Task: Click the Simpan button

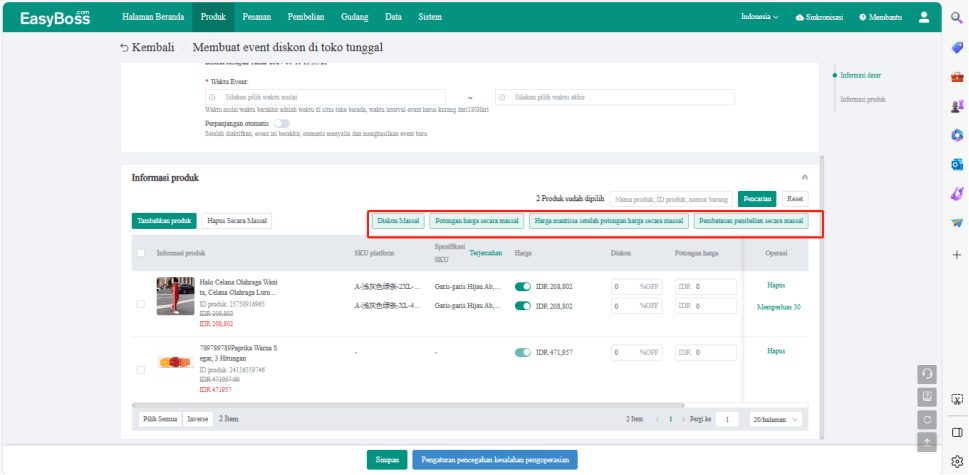Action: (x=387, y=460)
